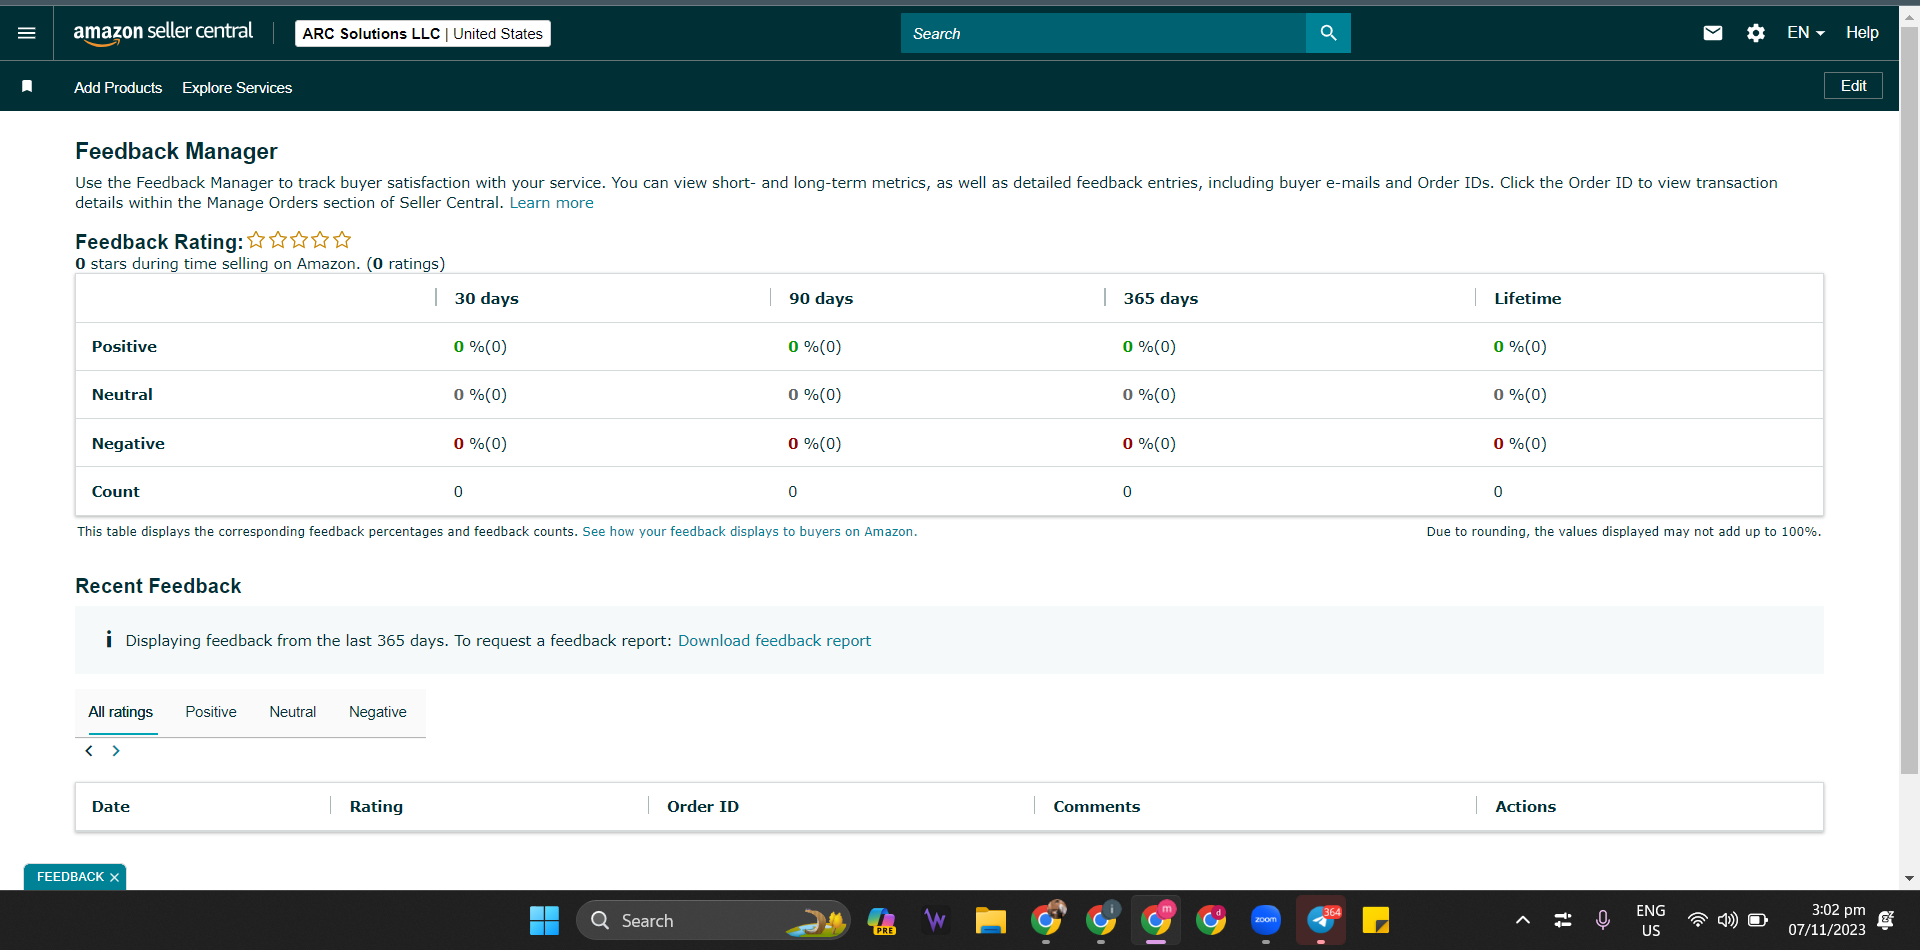The image size is (1920, 950).
Task: Focus the Seller Central search field
Action: (x=1103, y=33)
